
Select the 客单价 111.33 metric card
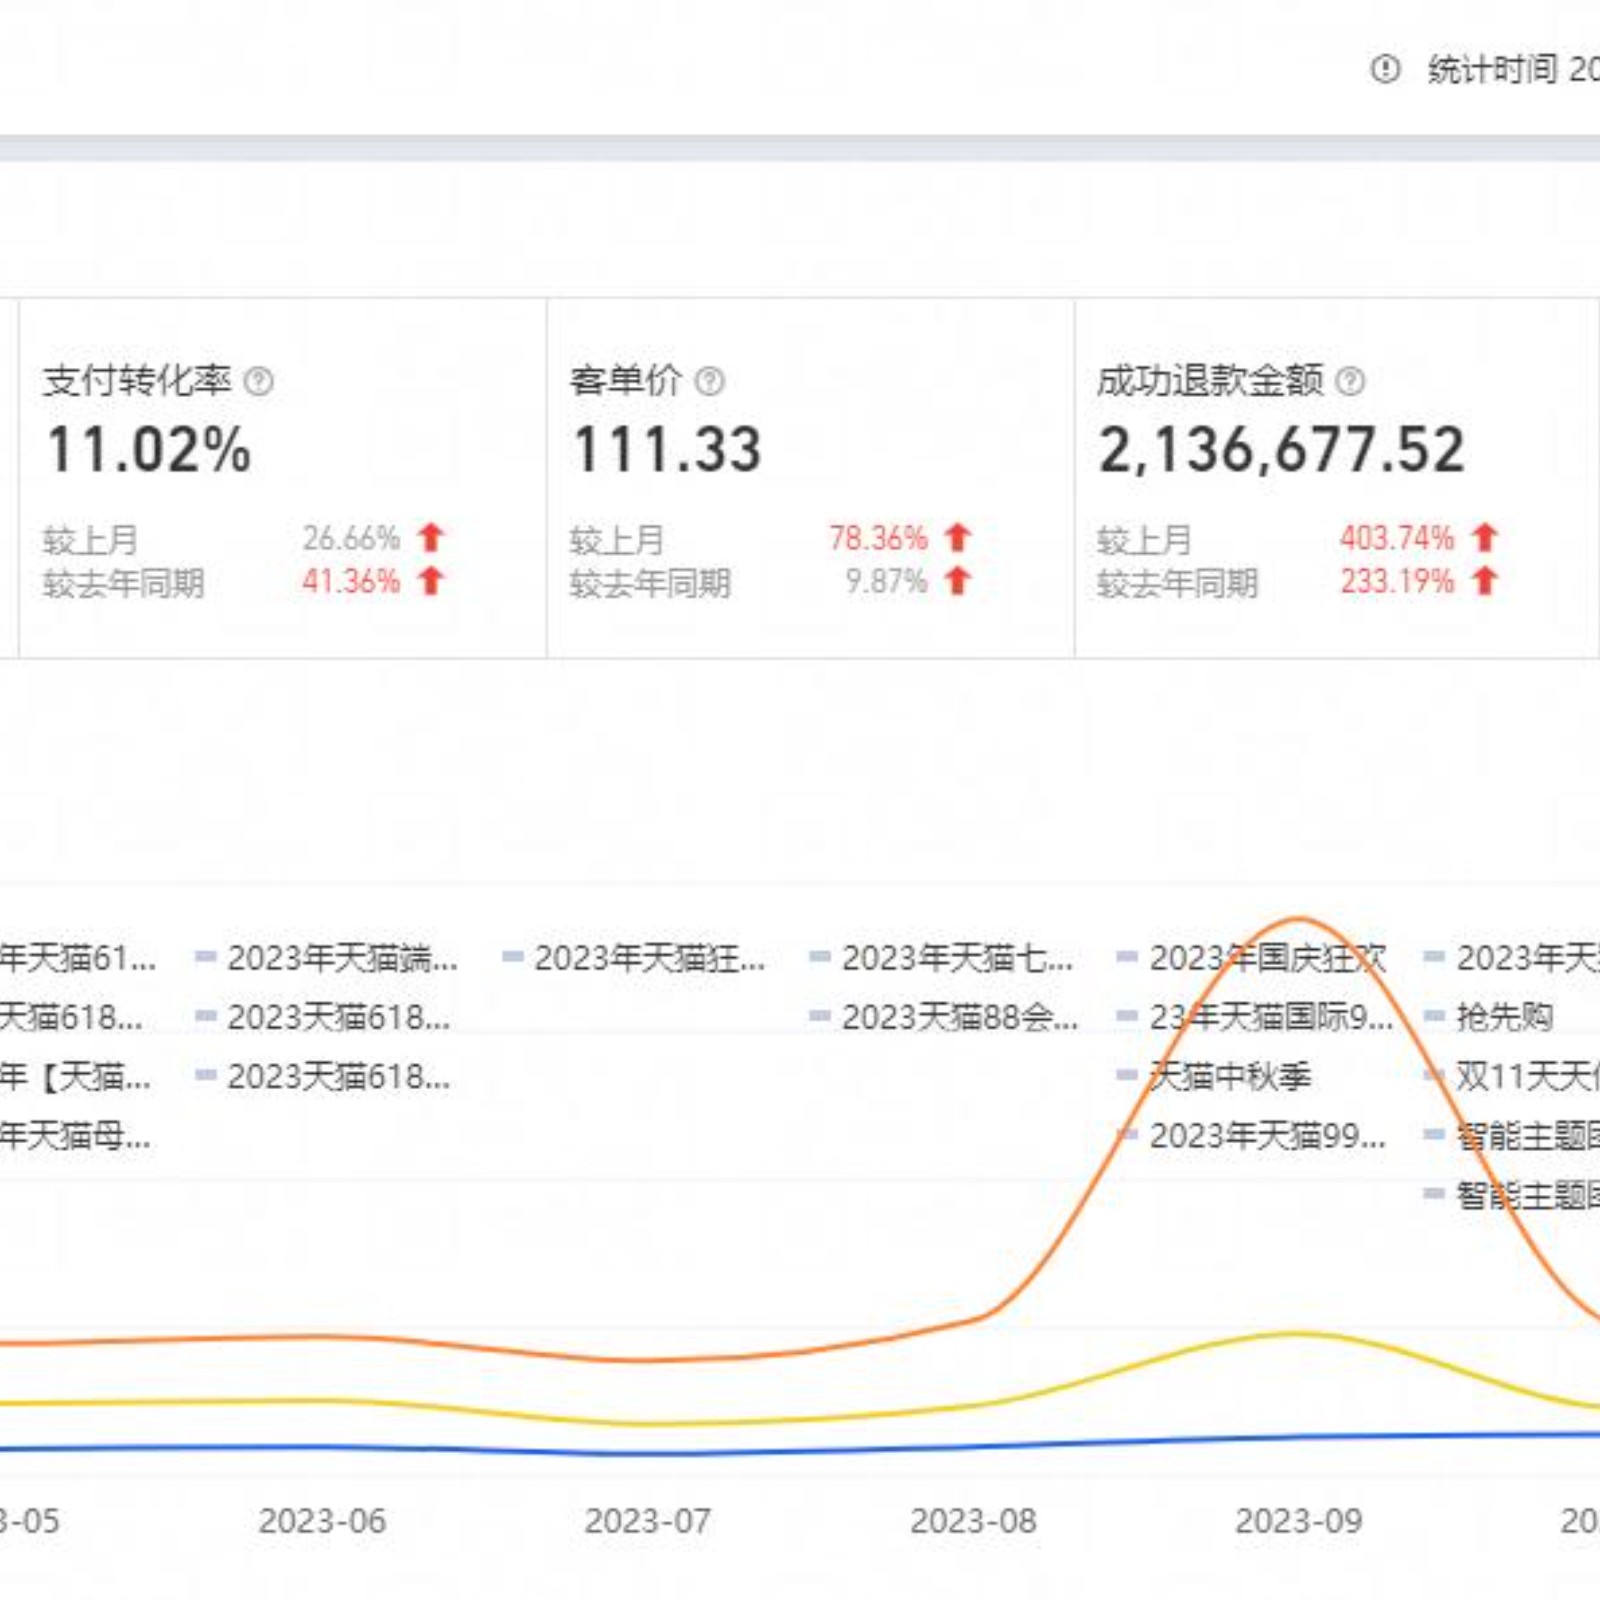pos(810,478)
